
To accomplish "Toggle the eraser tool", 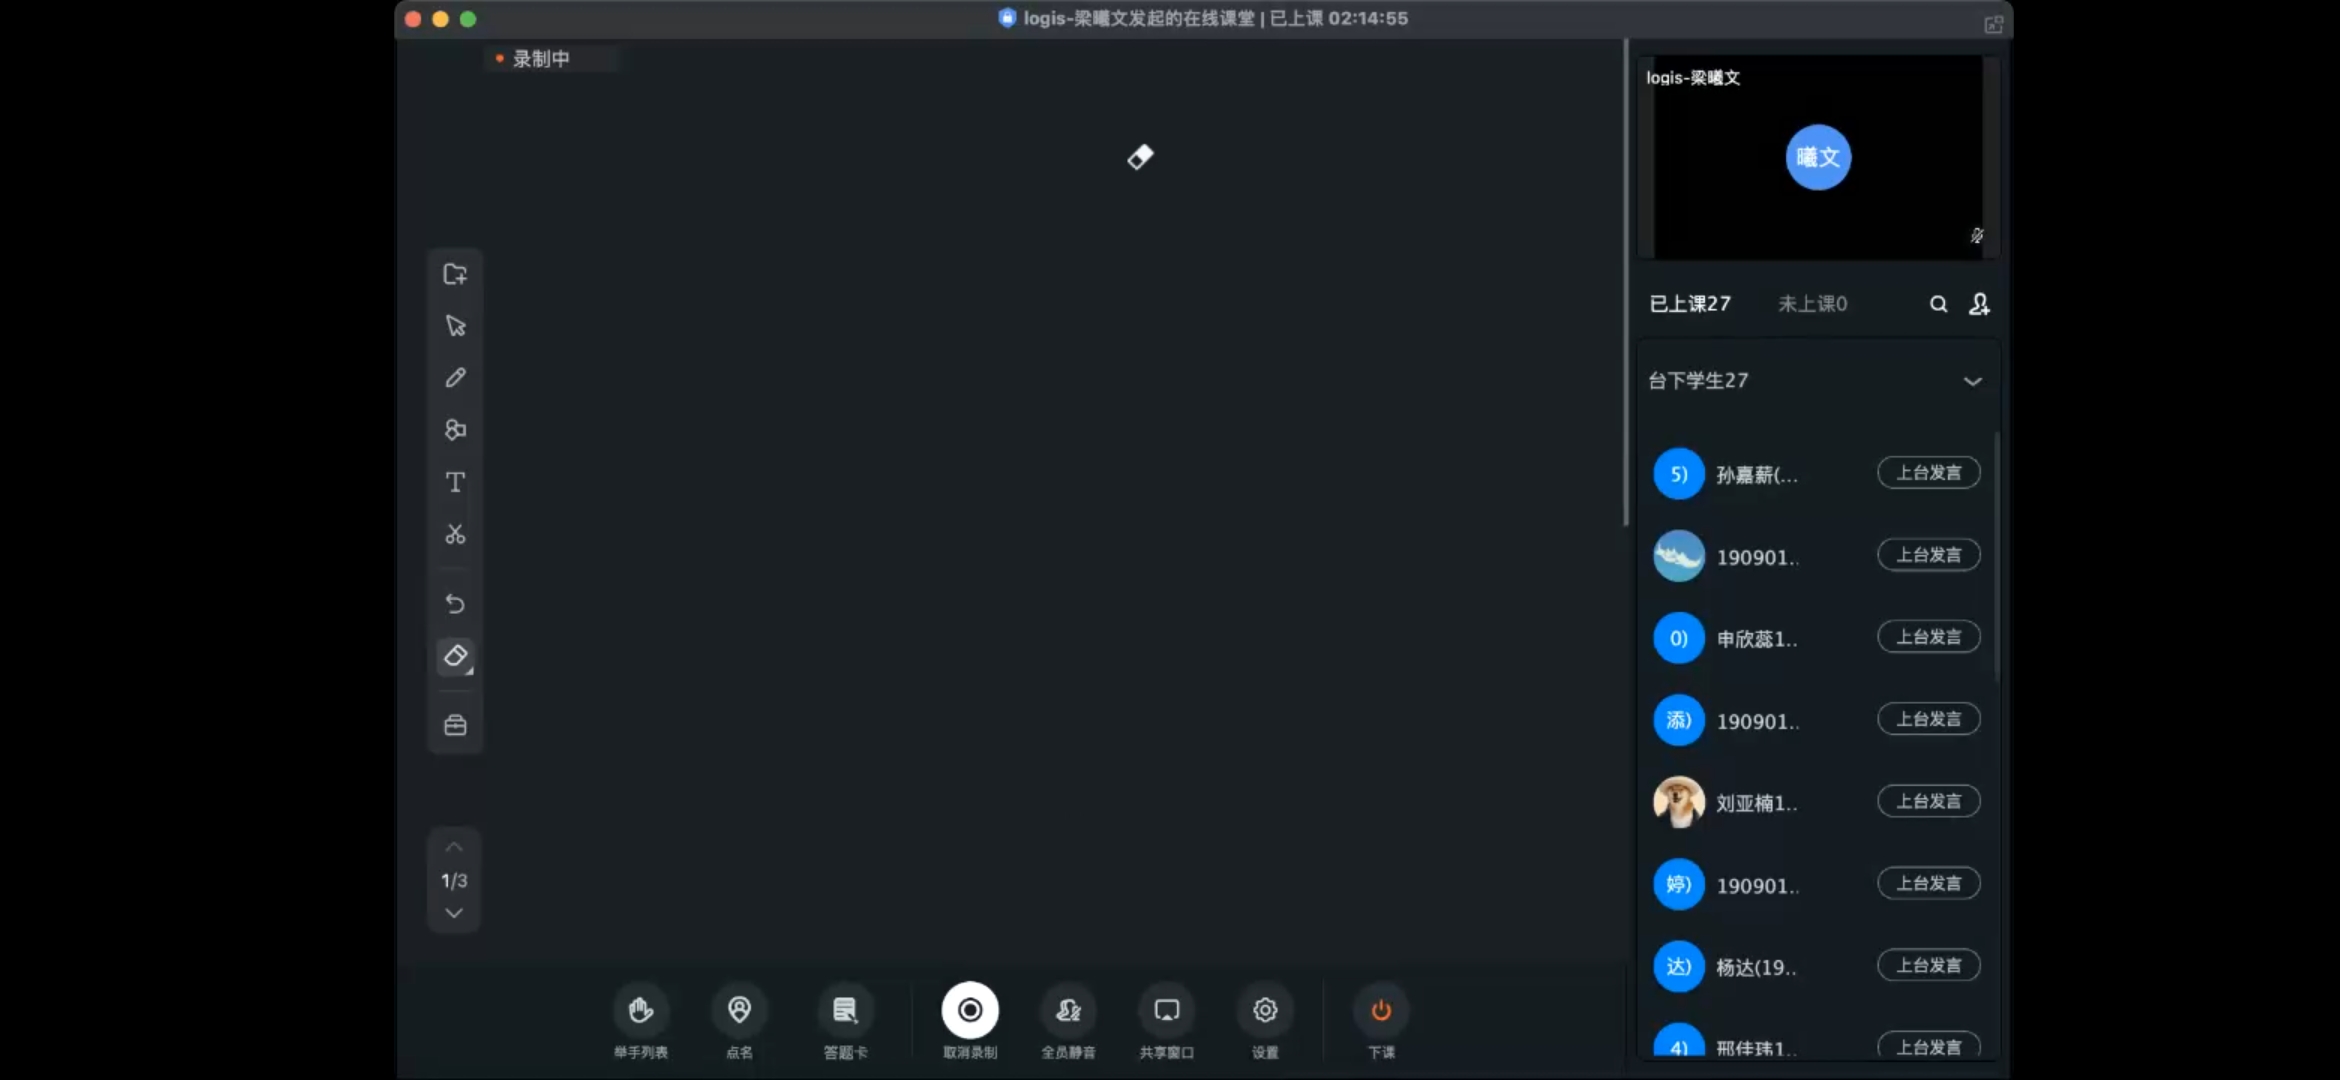I will click(x=455, y=656).
